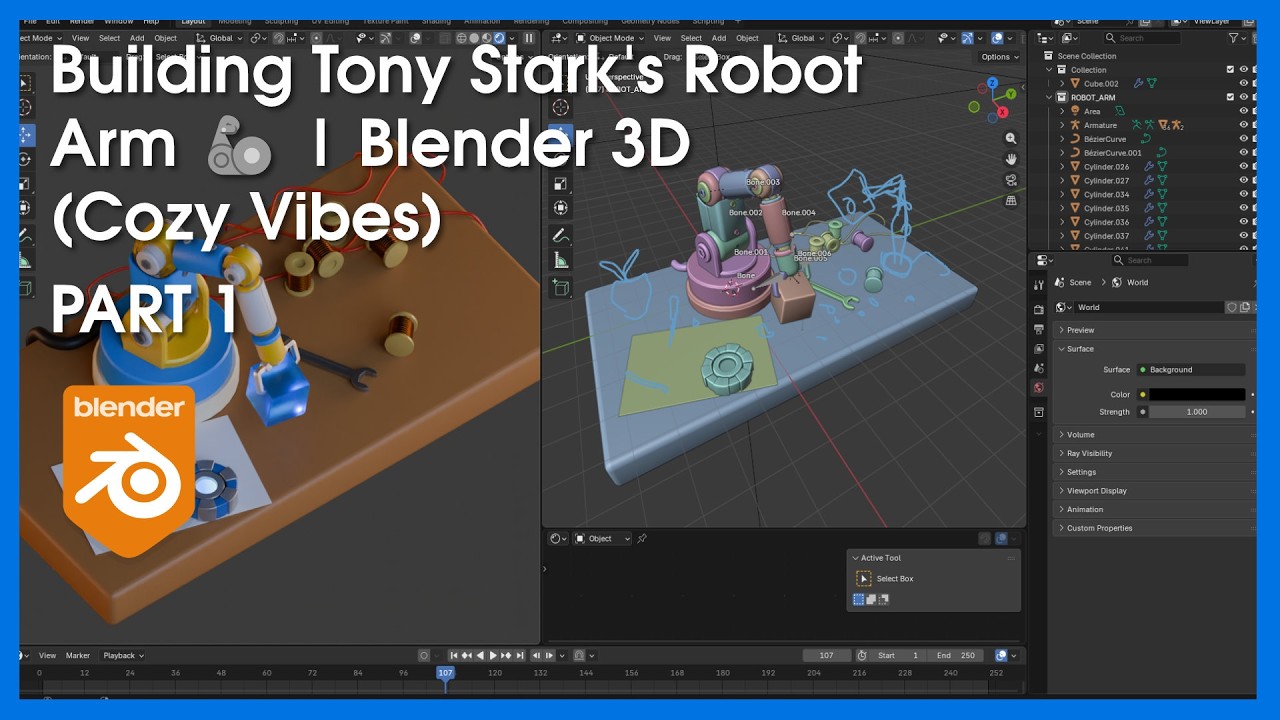The width and height of the screenshot is (1280, 720).
Task: Select the Add Cube tool in right viewport
Action: click(x=561, y=289)
